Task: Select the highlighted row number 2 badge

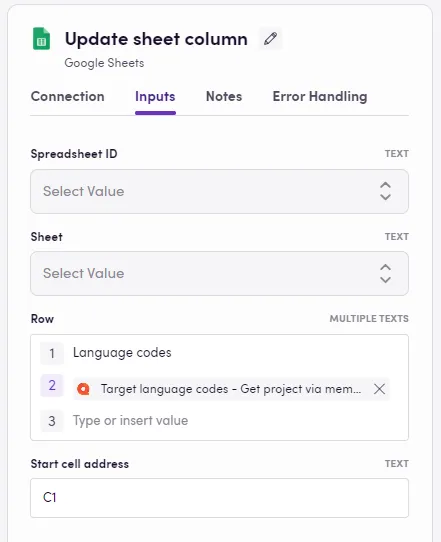Action: (x=52, y=385)
